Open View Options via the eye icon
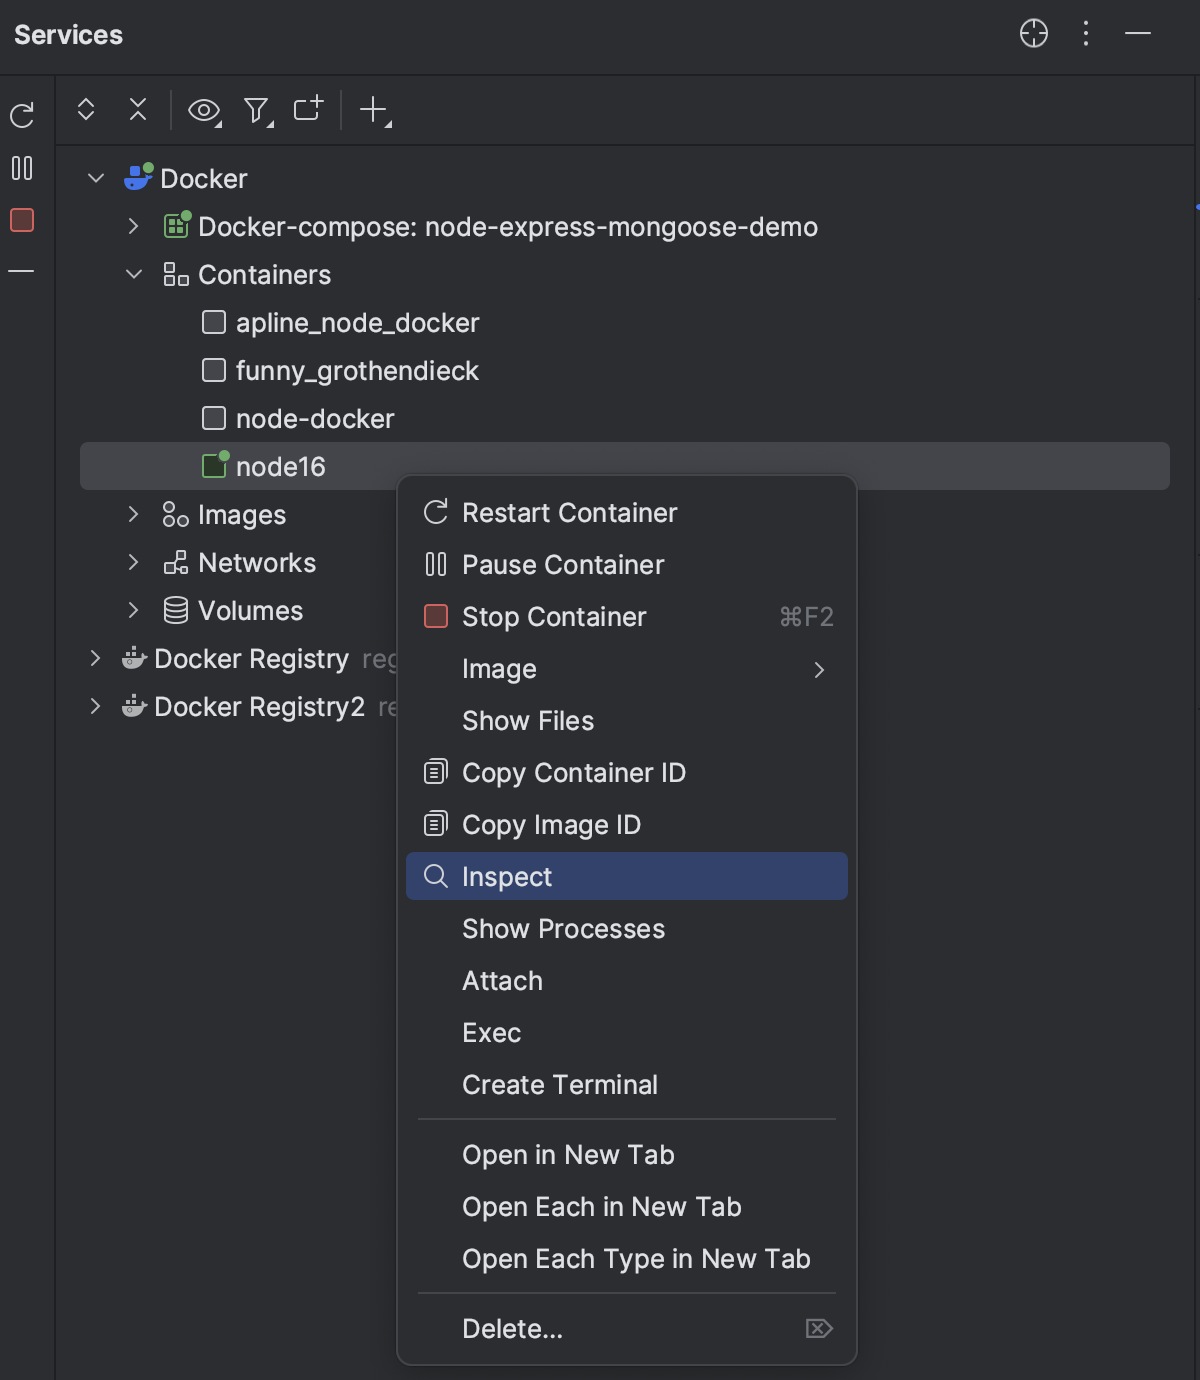This screenshot has height=1380, width=1200. [x=204, y=111]
